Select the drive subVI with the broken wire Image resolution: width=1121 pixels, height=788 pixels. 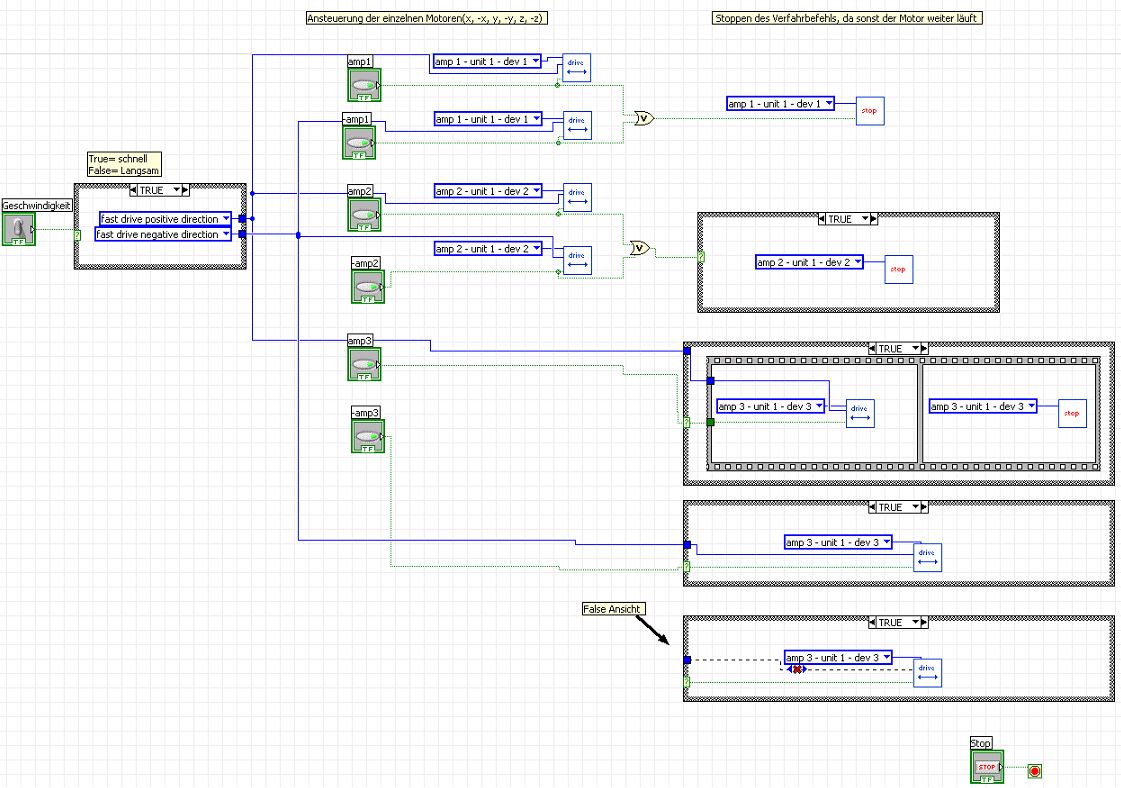click(x=927, y=673)
